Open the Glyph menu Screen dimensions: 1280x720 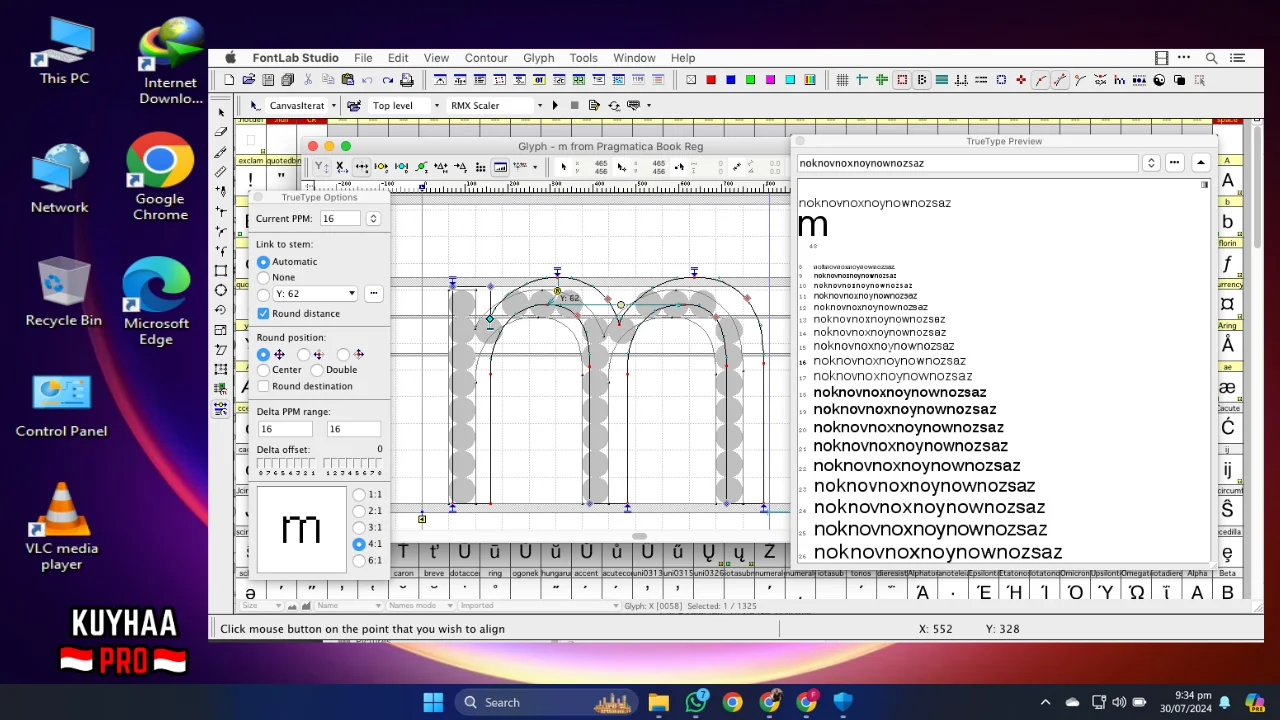538,58
